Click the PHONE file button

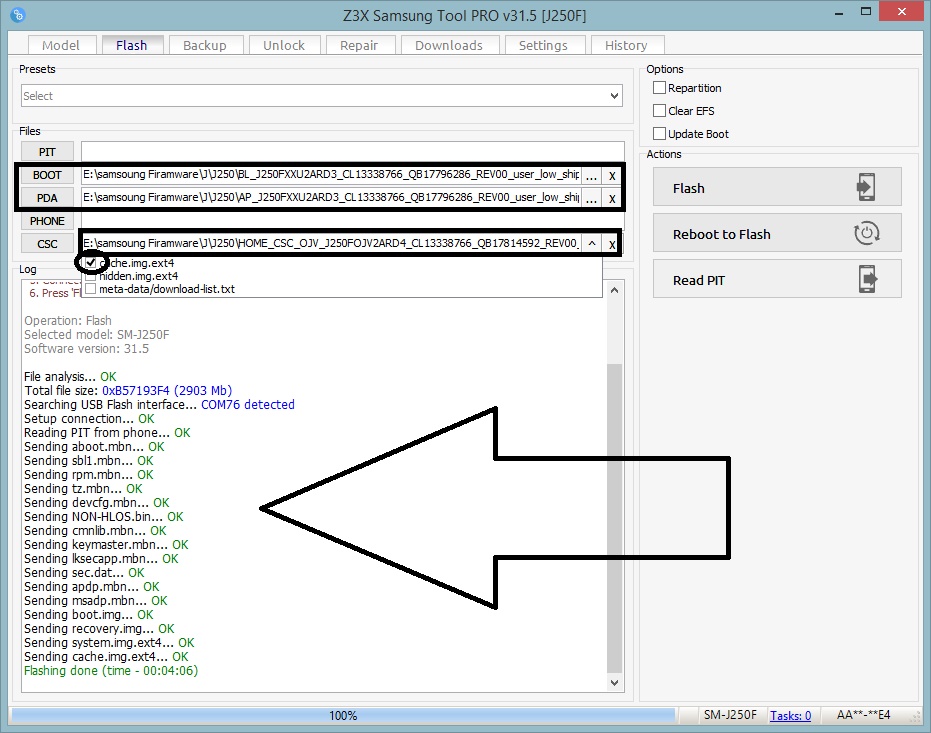click(x=48, y=221)
